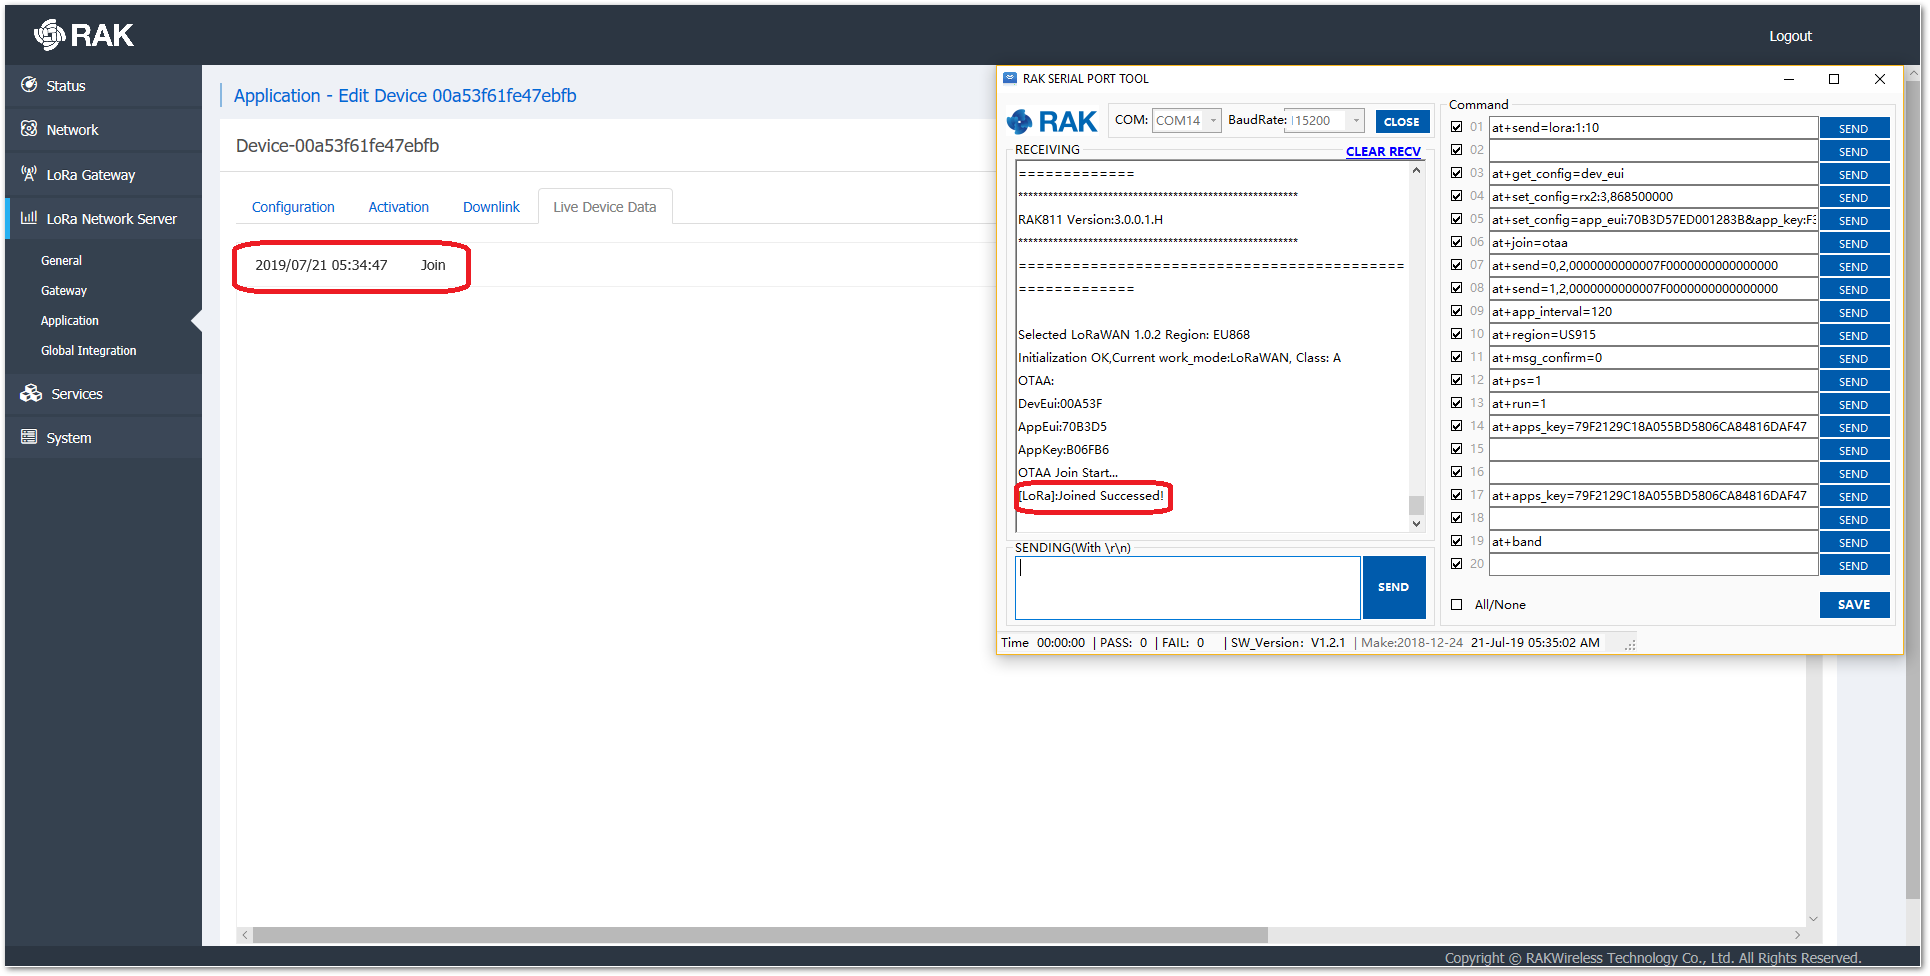The image size is (1930, 976).
Task: Open the COM port dropdown
Action: point(1213,120)
